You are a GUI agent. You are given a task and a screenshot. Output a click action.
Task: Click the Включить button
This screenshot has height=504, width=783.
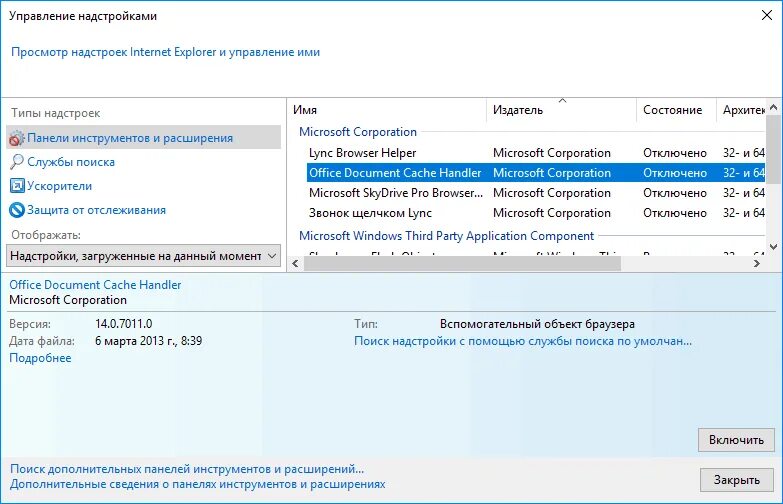[x=736, y=440]
